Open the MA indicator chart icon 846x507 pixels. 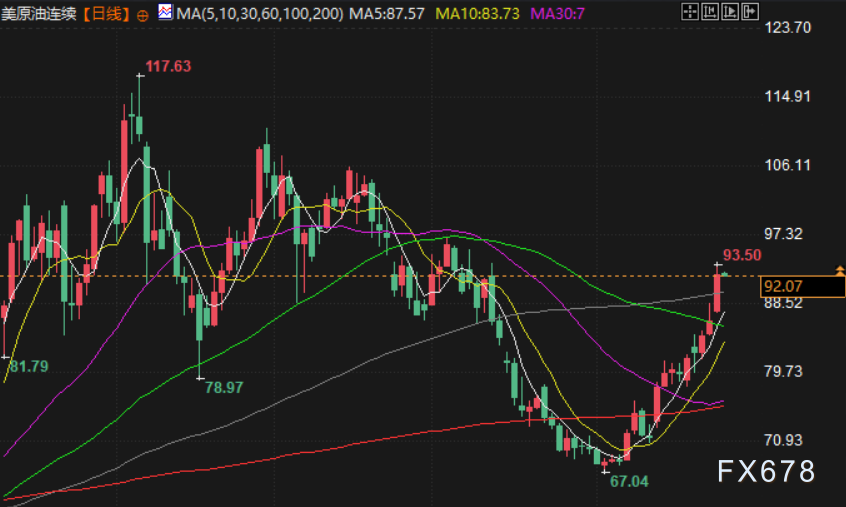[x=166, y=12]
